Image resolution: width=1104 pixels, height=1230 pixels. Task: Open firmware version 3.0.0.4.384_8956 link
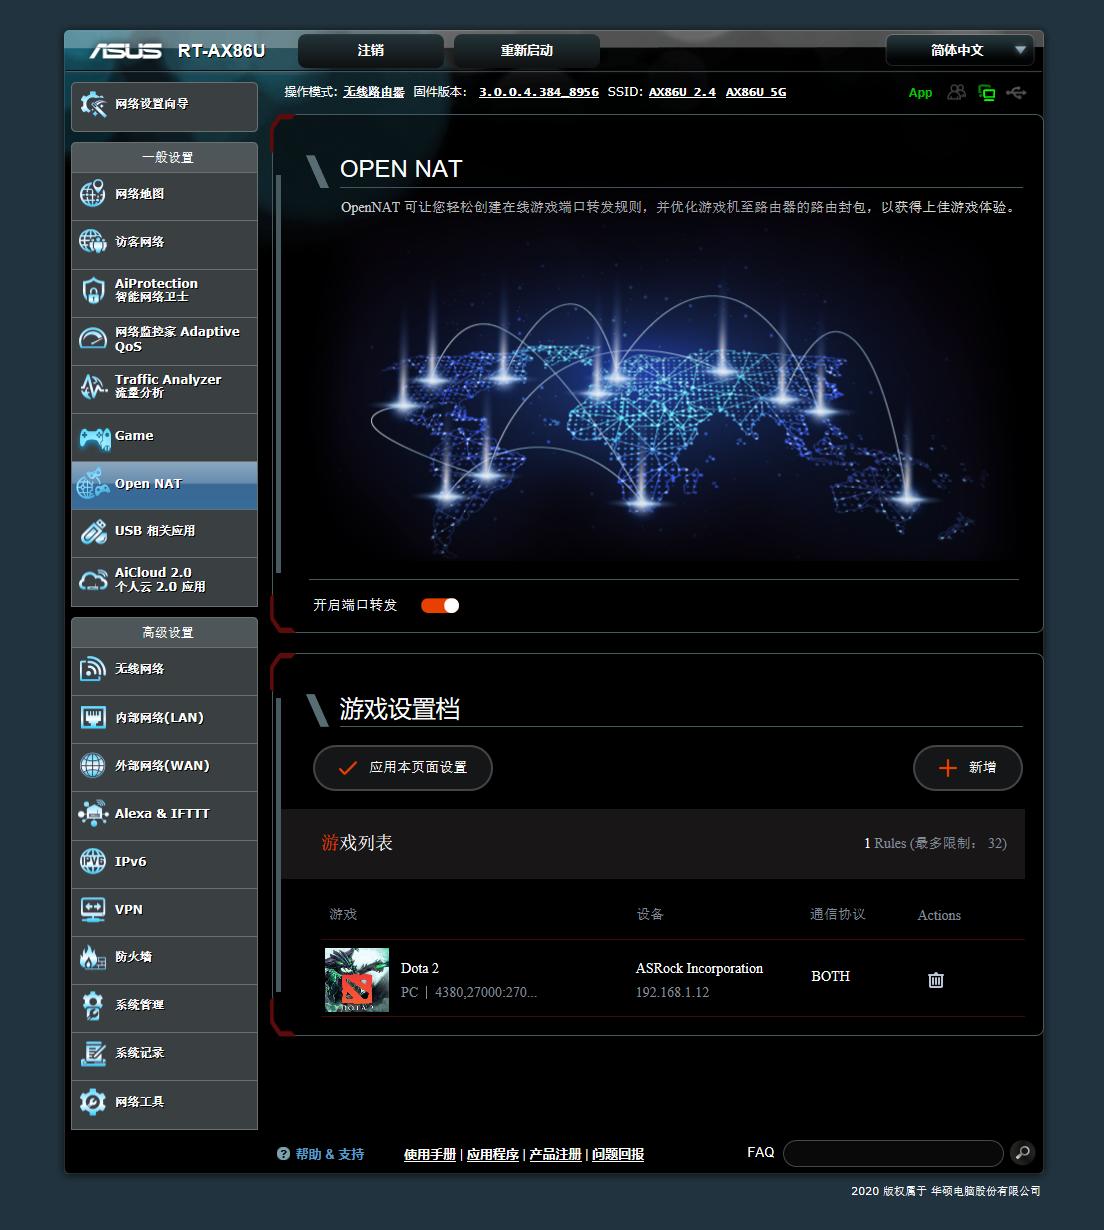(x=538, y=91)
